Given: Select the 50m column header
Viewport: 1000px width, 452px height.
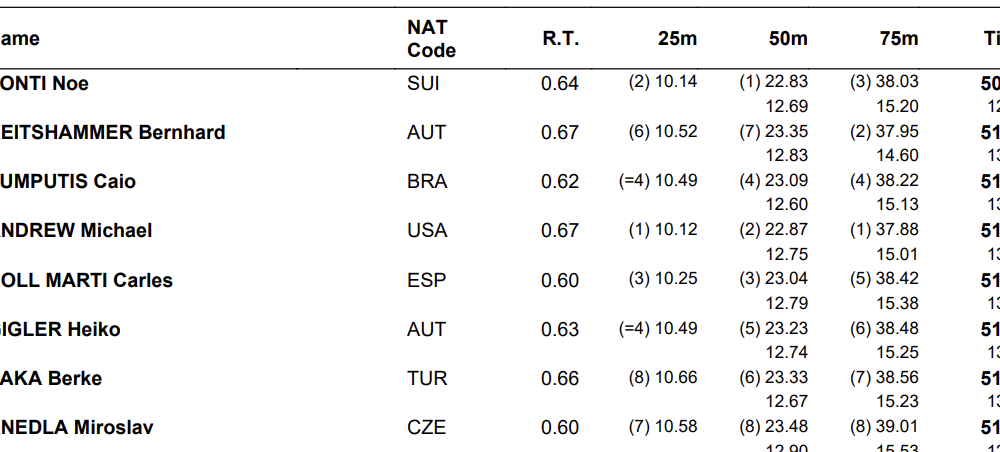Looking at the screenshot, I should click(x=788, y=39).
